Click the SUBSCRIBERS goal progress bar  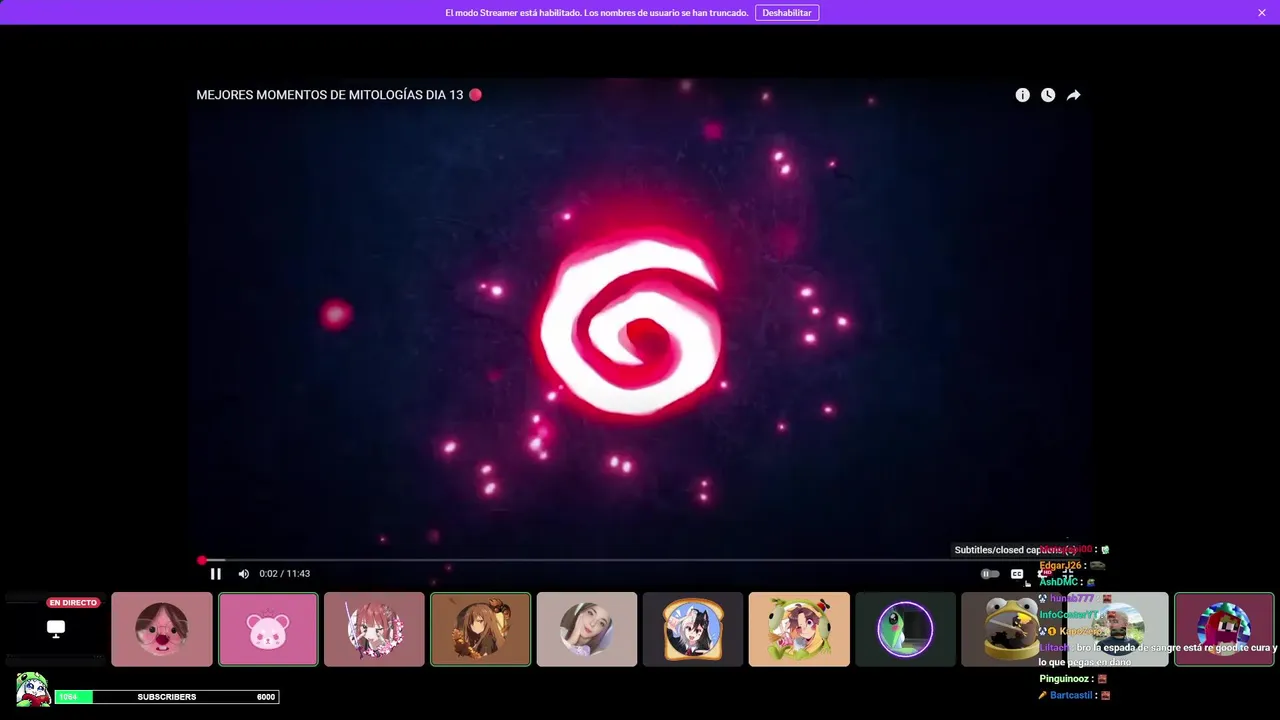pyautogui.click(x=167, y=697)
